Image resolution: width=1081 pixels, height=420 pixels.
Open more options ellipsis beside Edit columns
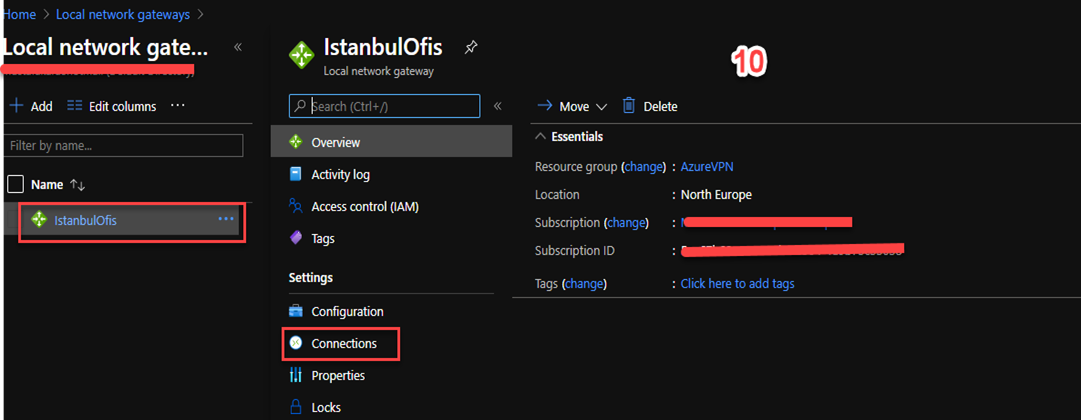pos(178,106)
